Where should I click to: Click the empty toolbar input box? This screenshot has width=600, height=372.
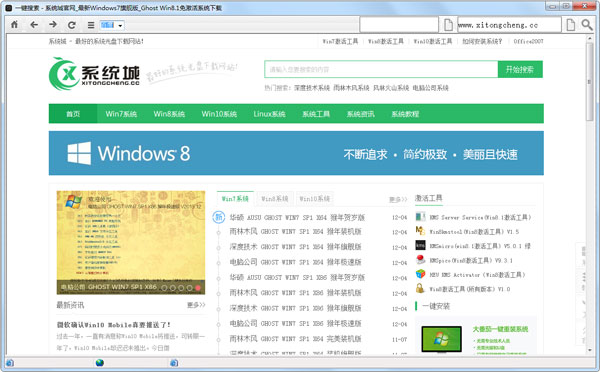pyautogui.click(x=399, y=25)
